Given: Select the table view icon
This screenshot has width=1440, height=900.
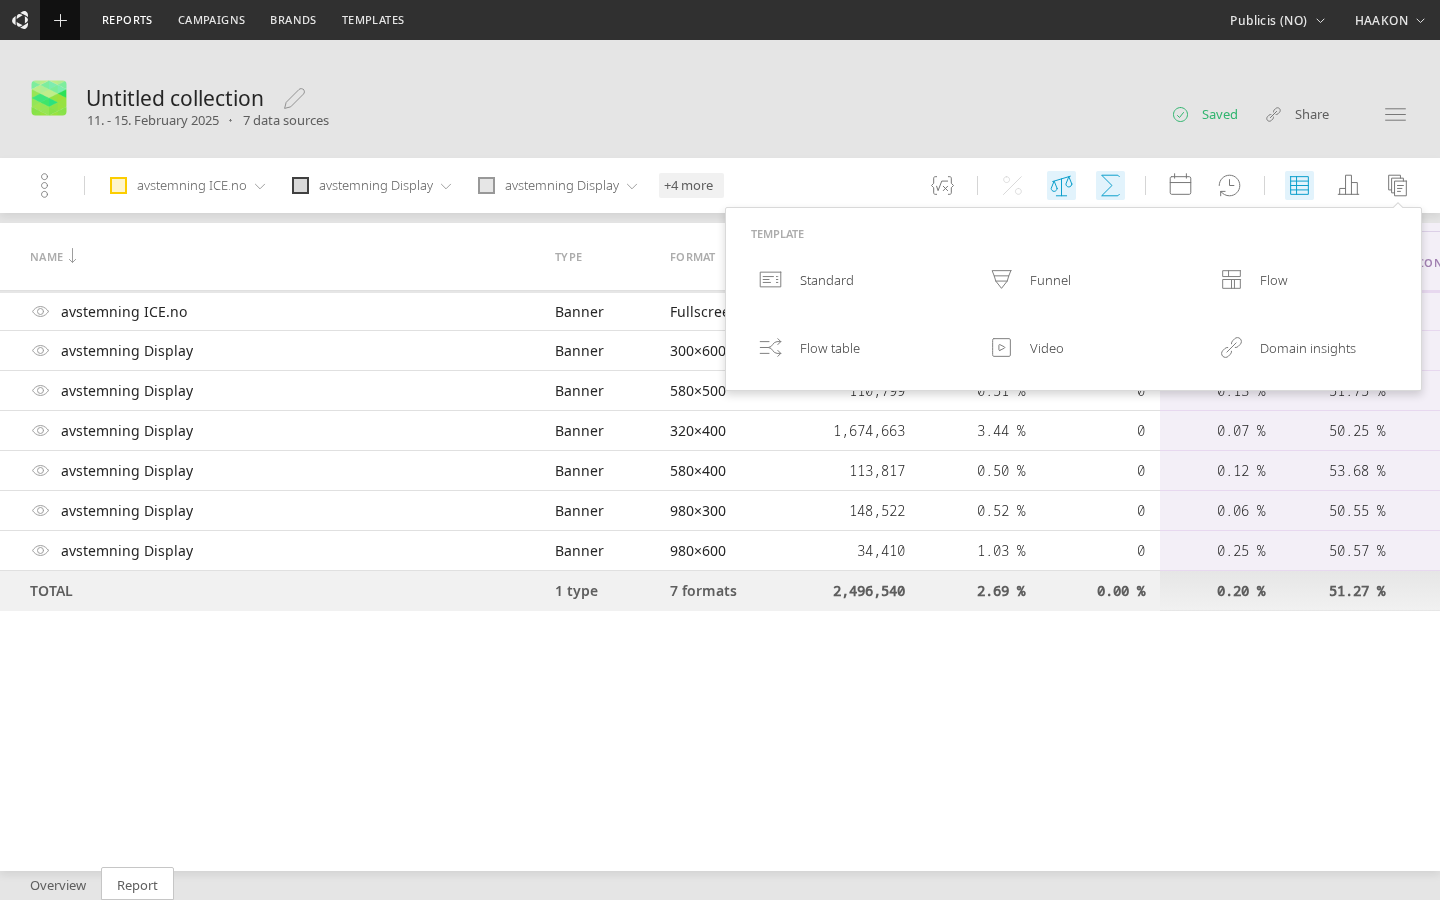Looking at the screenshot, I should pyautogui.click(x=1299, y=185).
